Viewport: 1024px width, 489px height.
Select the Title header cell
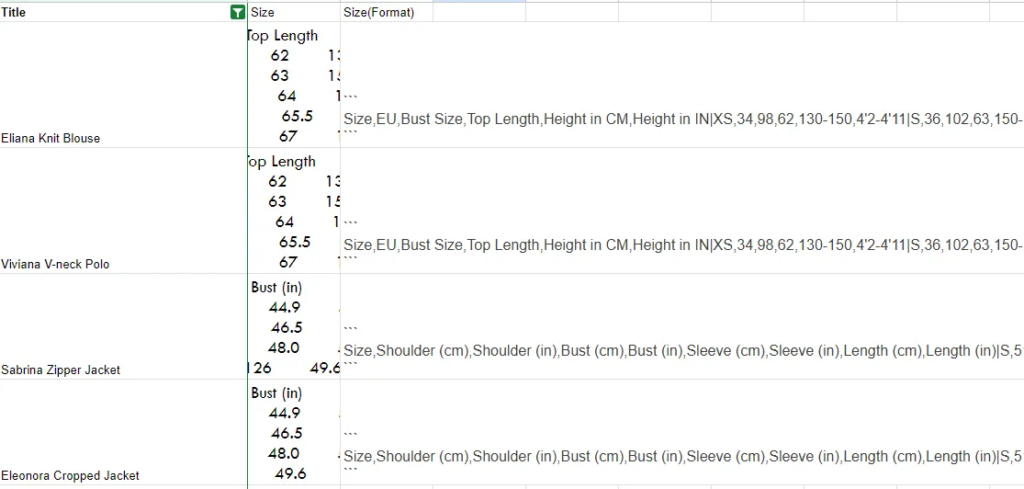click(x=123, y=12)
